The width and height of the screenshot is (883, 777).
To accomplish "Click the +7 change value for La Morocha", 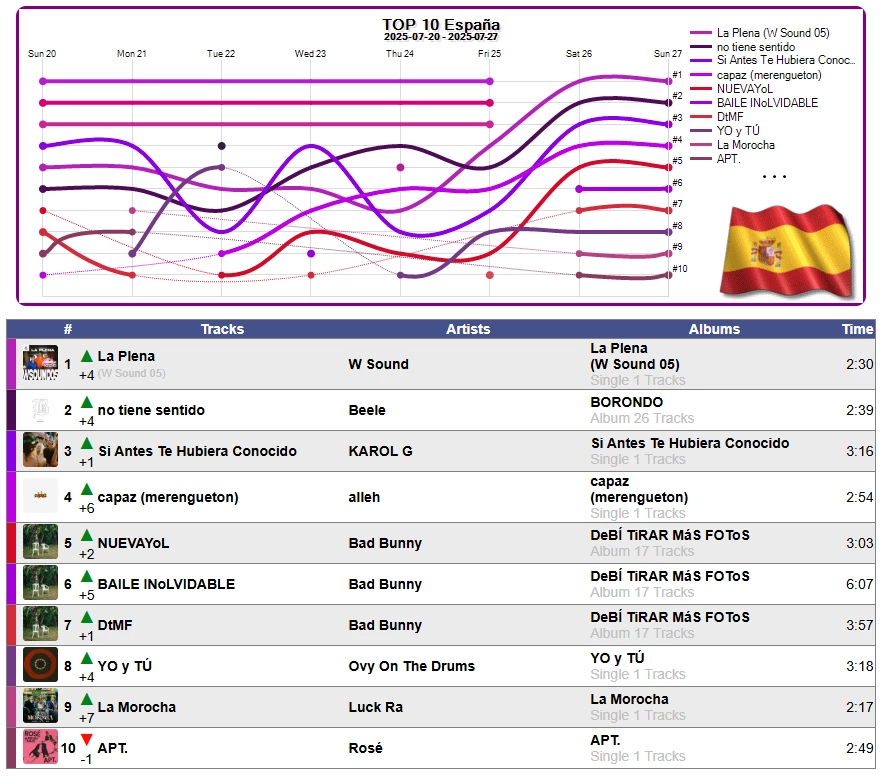I will [x=86, y=718].
